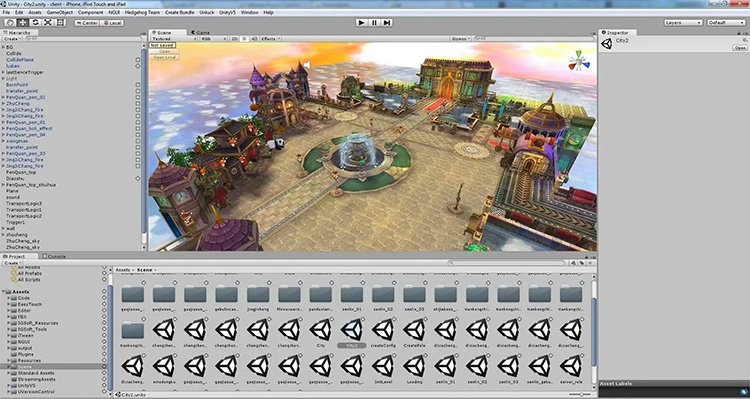The image size is (750, 399).
Task: Open the Textured draw mode dropdown
Action: click(x=174, y=39)
